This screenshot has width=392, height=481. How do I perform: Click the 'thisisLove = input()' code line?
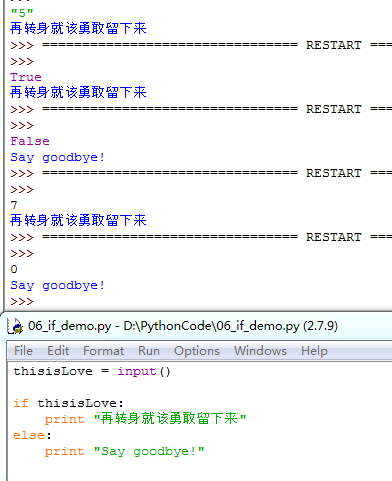point(92,371)
